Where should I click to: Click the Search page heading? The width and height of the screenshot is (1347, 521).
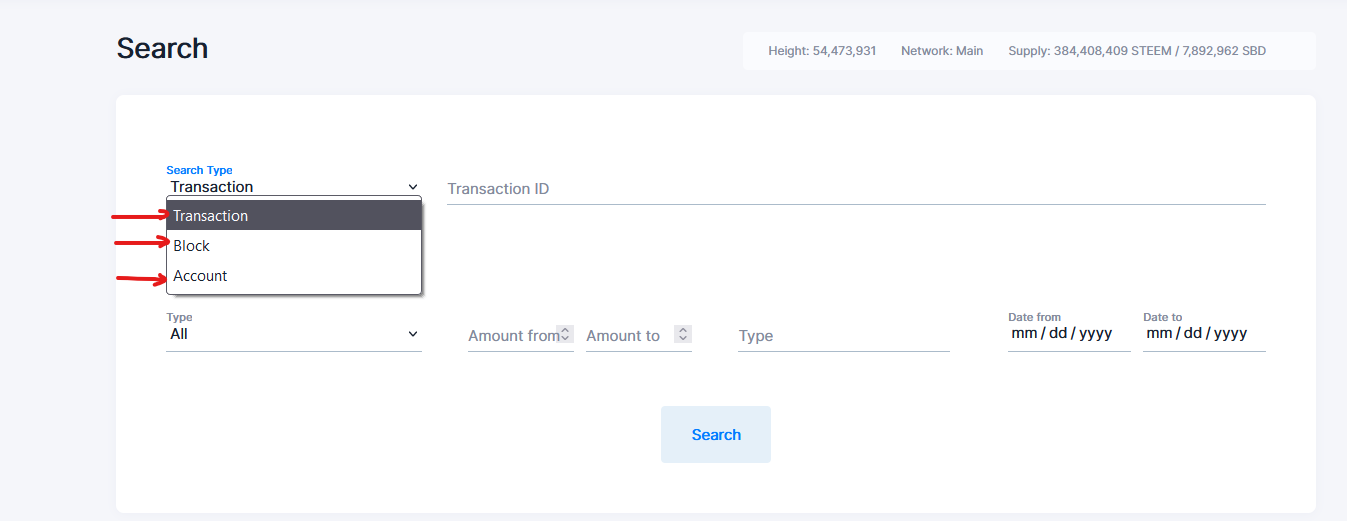tap(162, 48)
